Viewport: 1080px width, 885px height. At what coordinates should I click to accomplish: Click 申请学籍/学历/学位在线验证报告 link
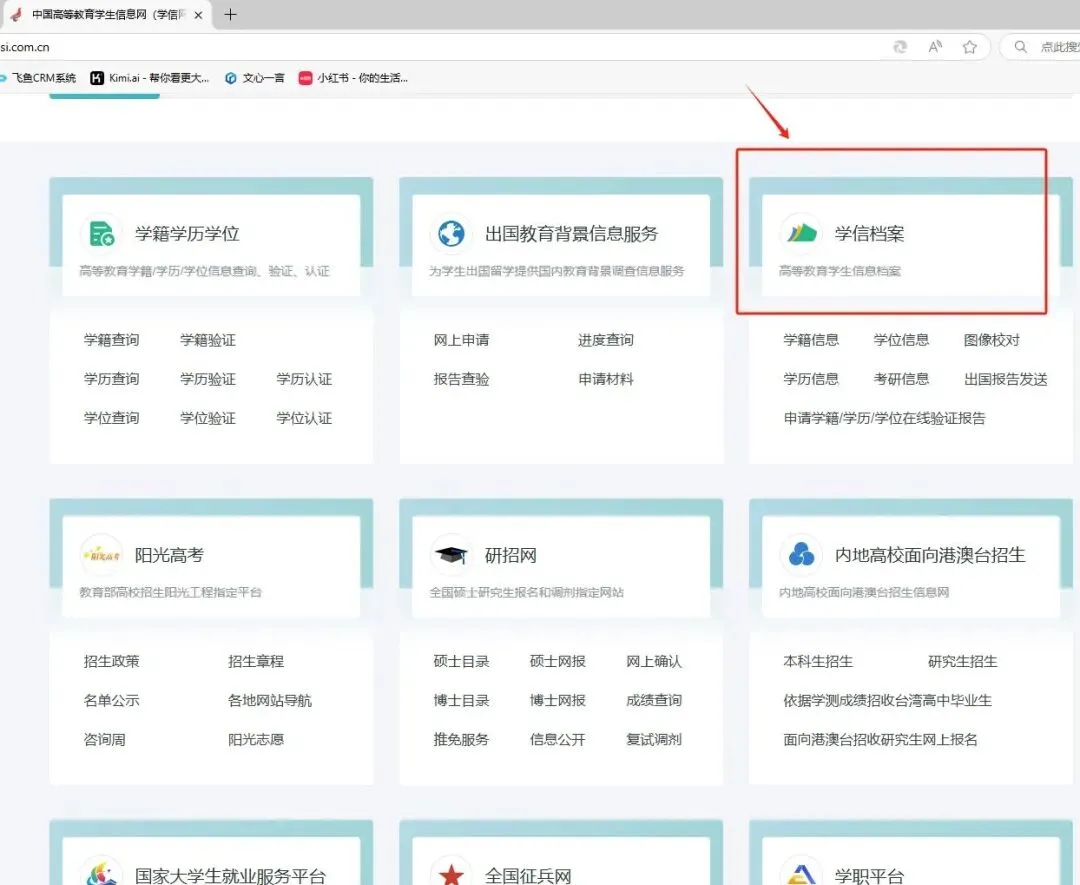[x=884, y=418]
